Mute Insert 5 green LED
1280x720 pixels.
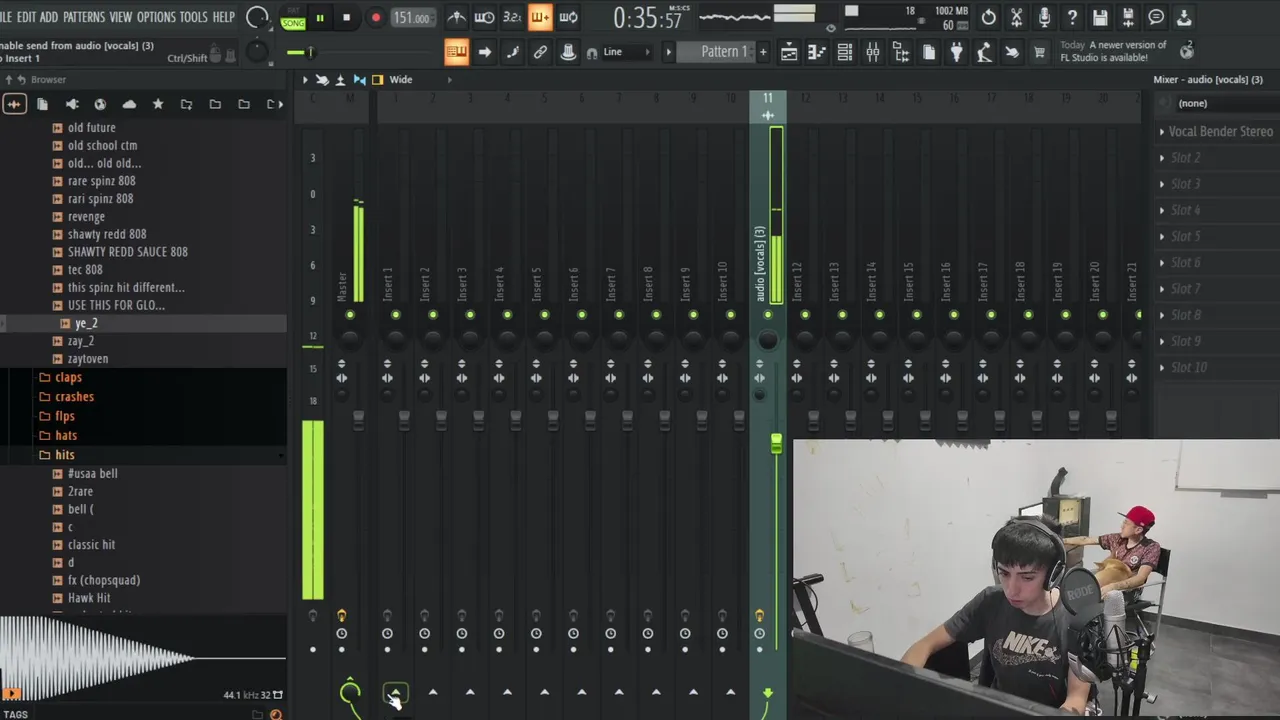click(544, 315)
